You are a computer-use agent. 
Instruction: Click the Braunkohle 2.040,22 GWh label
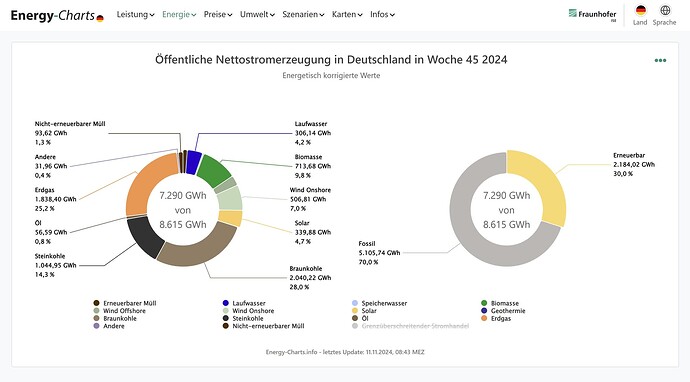[310, 278]
